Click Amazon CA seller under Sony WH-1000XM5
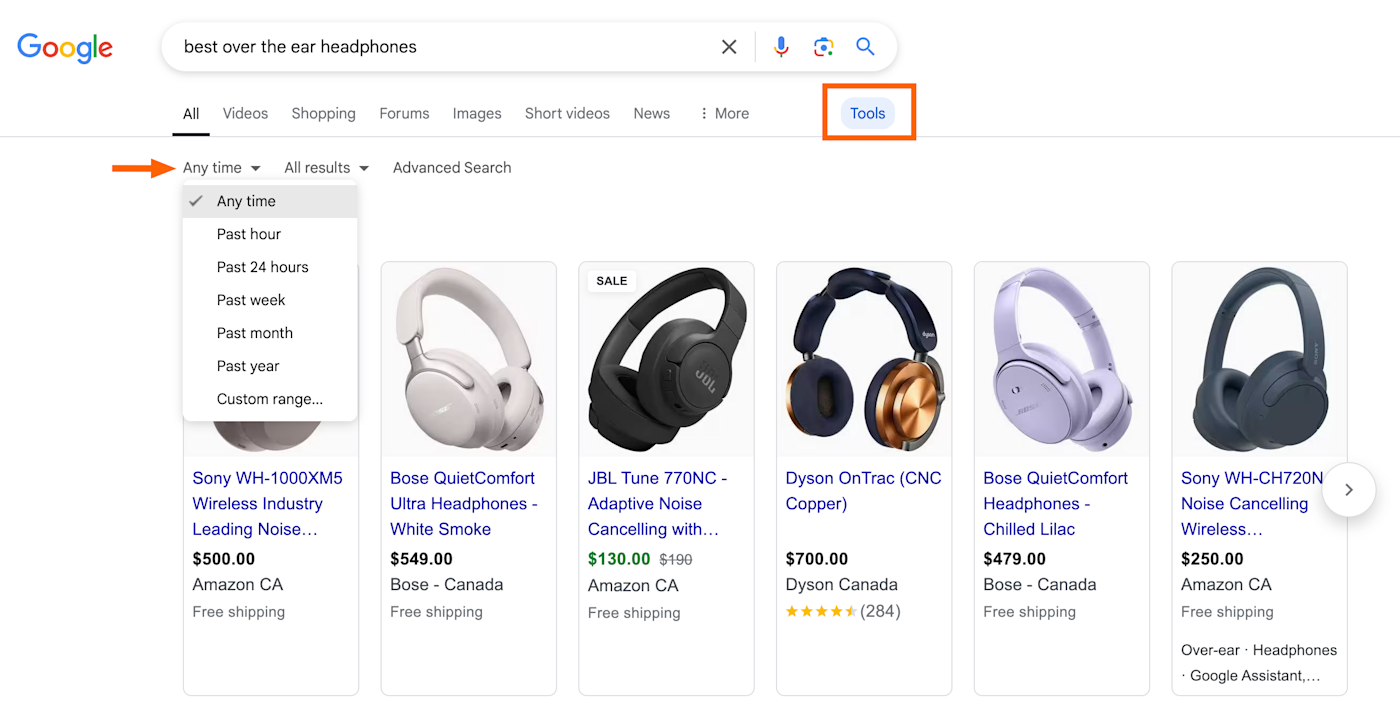This screenshot has height=719, width=1400. [x=238, y=585]
